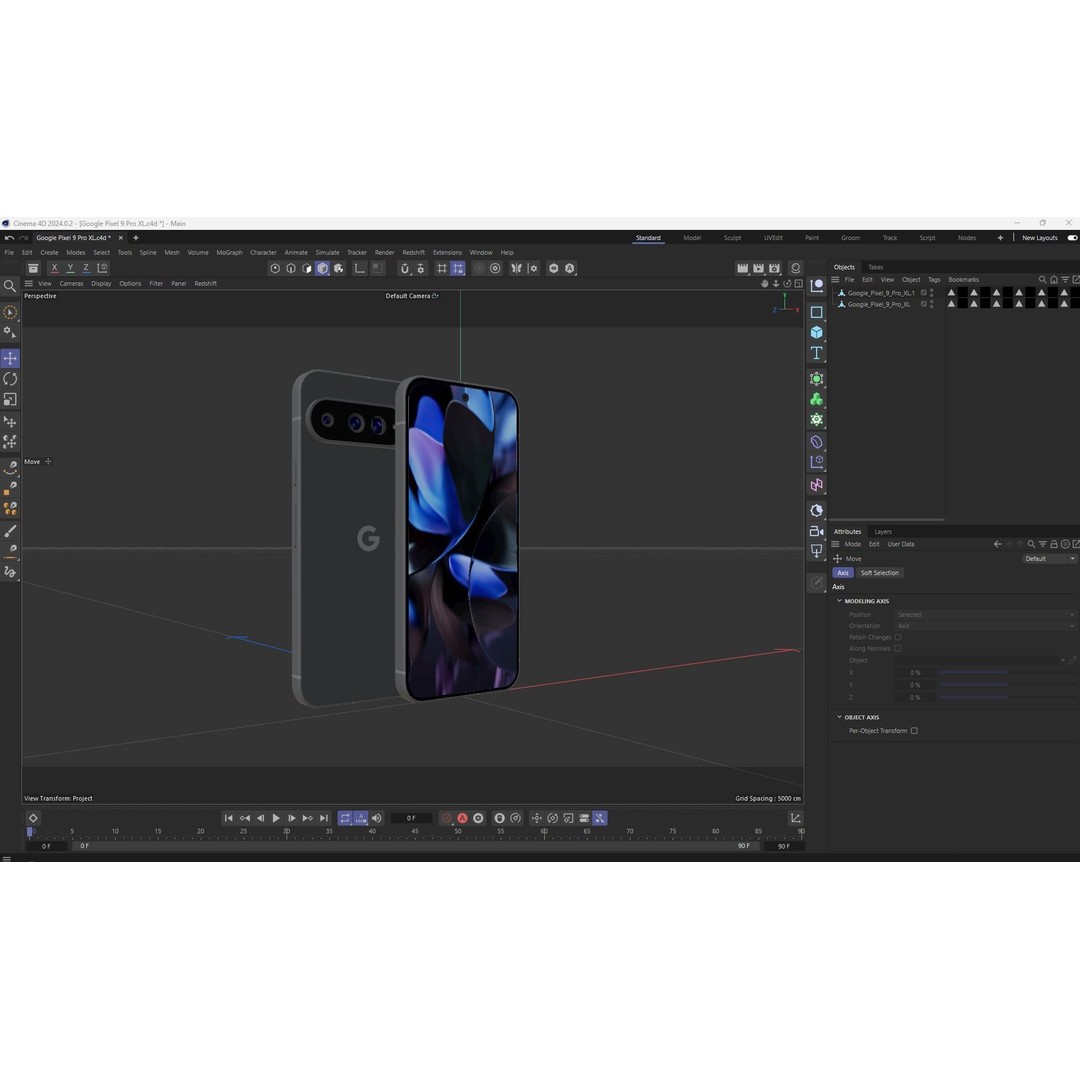Add a Cube primitive from object palette
Image resolution: width=1080 pixels, height=1080 pixels.
tap(816, 333)
